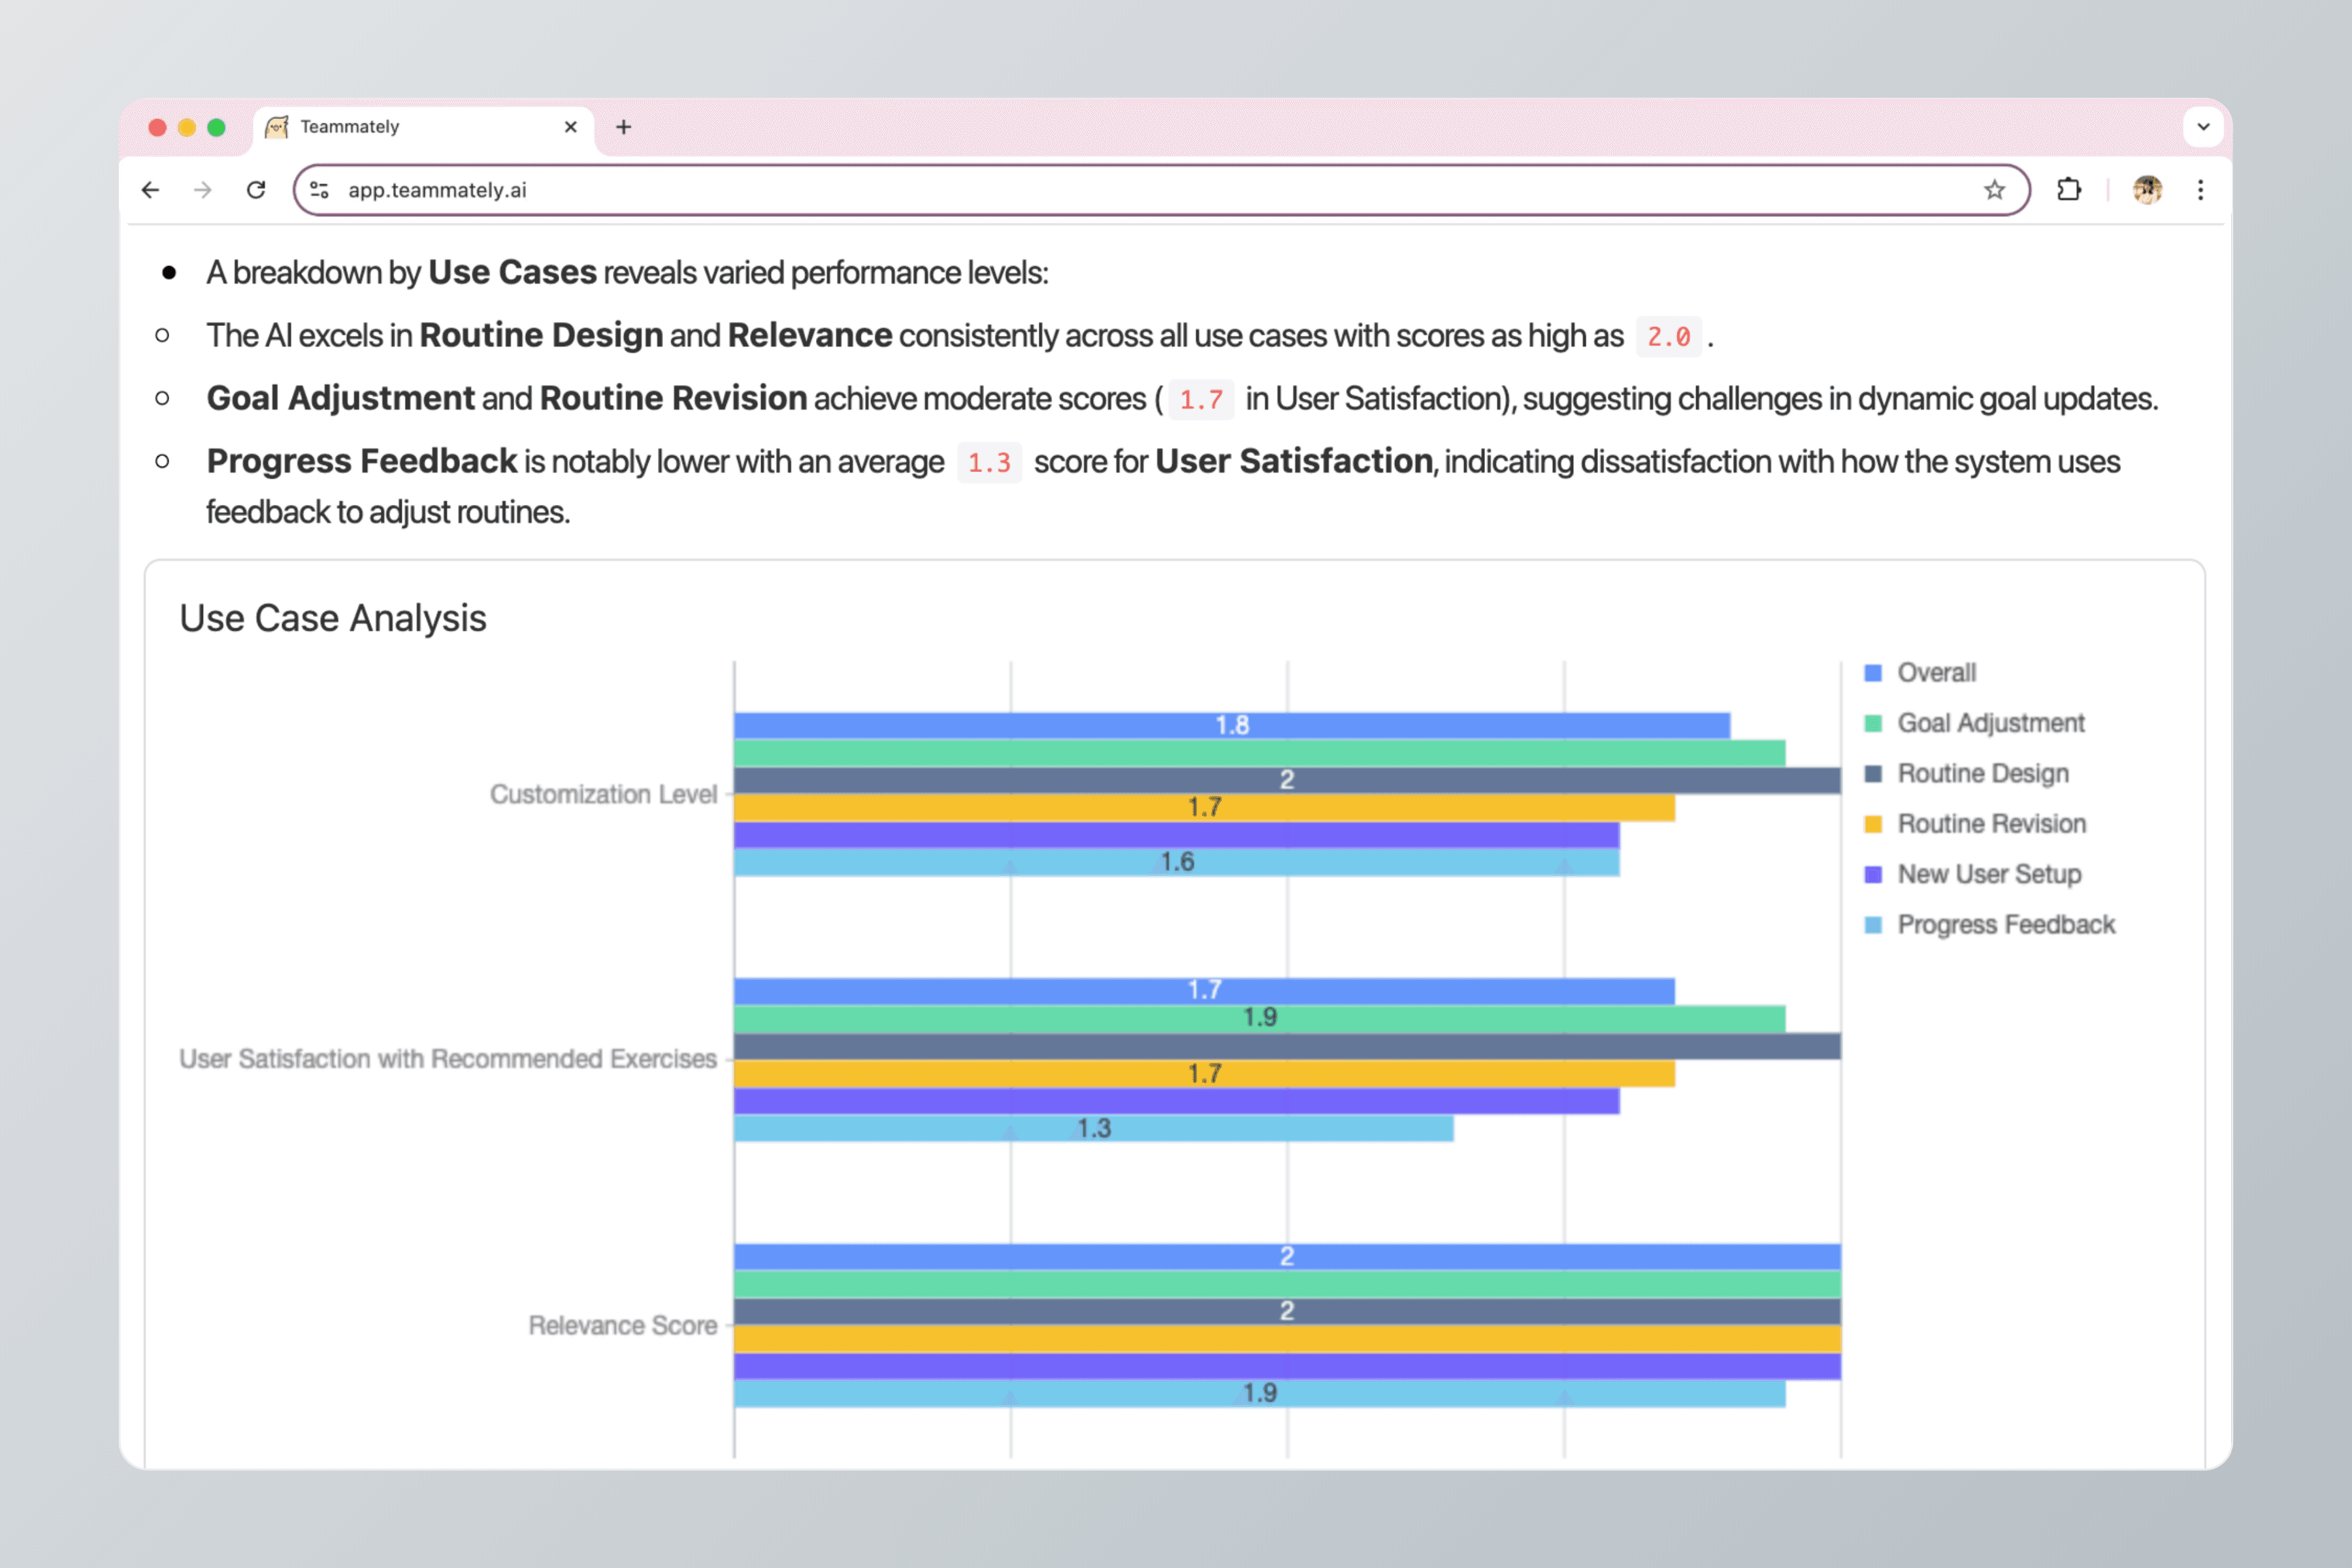Expand the tab search dropdown chevron

click(x=2203, y=127)
